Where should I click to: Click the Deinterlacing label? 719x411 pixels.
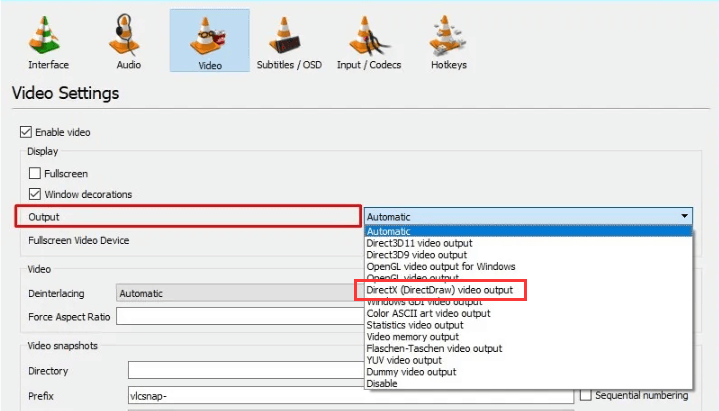tap(56, 294)
